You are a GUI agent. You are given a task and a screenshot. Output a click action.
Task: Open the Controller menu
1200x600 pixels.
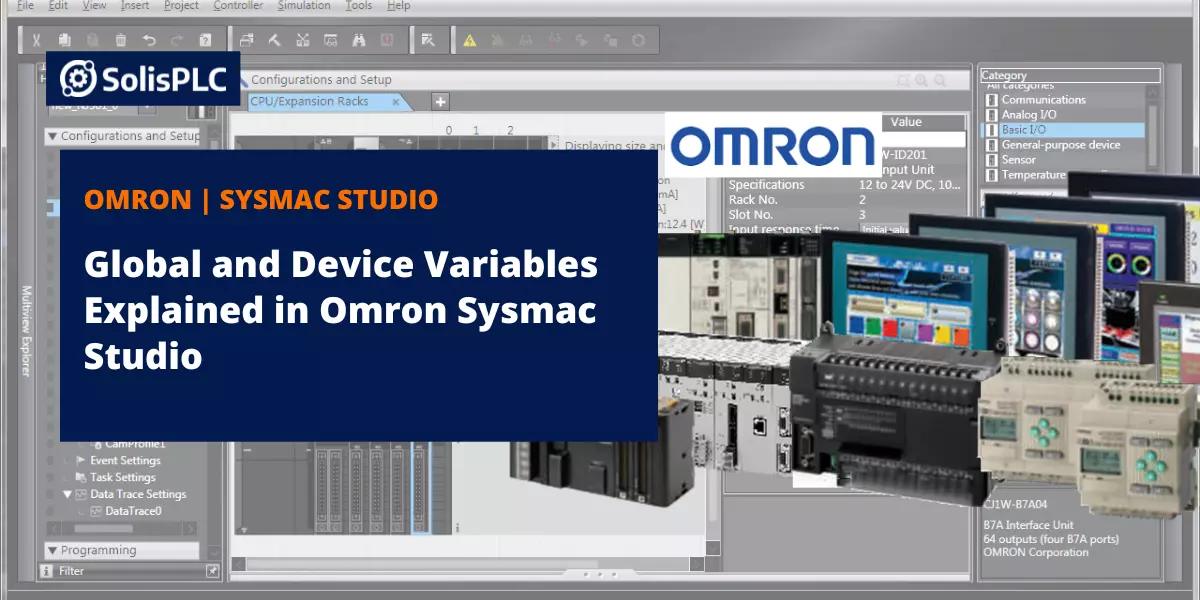(x=237, y=5)
